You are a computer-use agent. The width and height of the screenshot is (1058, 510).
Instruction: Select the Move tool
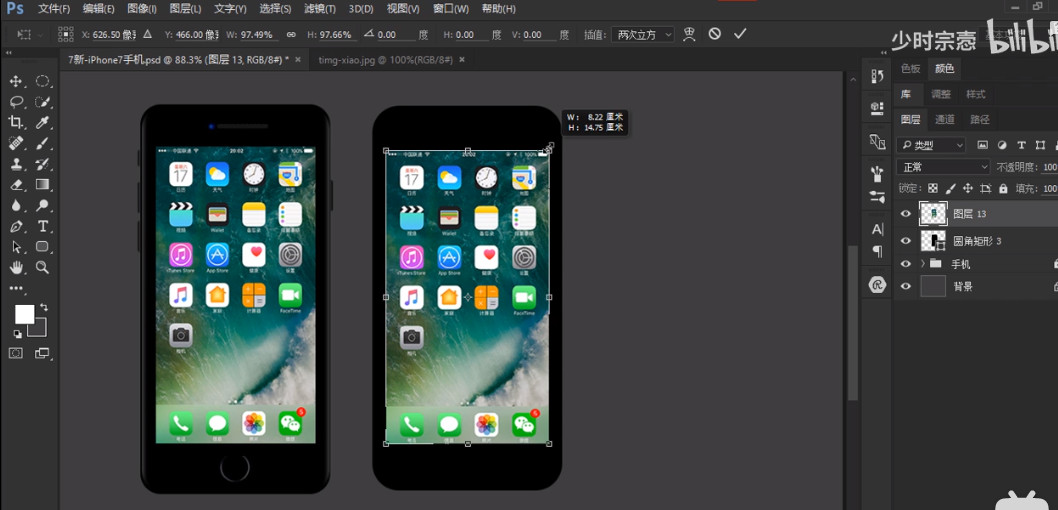pyautogui.click(x=16, y=82)
